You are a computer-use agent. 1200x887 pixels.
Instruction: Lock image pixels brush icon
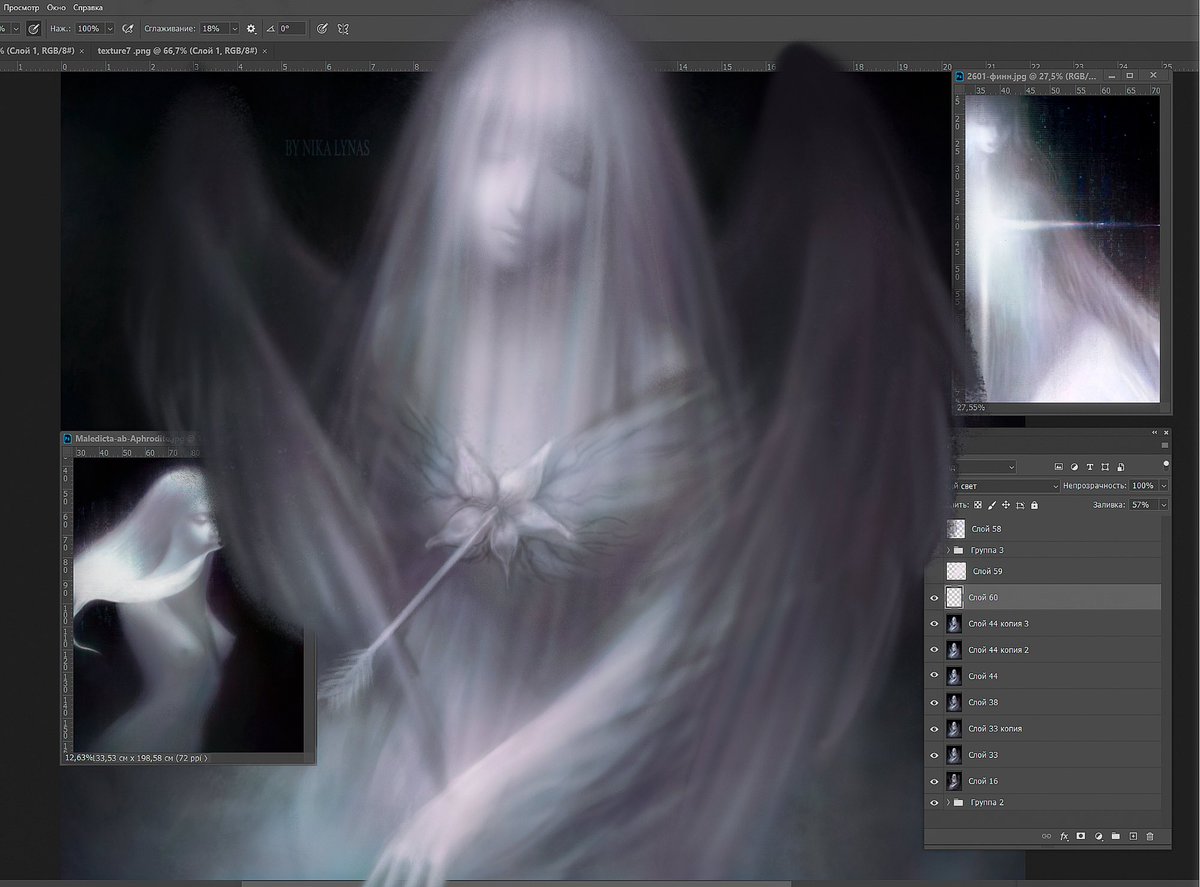pos(992,506)
